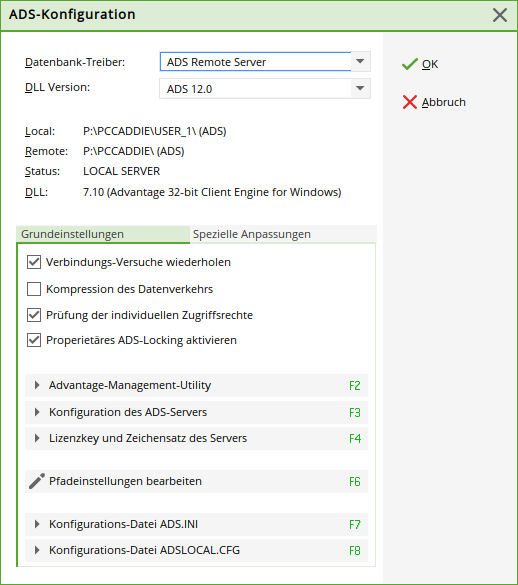The height and width of the screenshot is (585, 518).
Task: Click the F8 shortcut hint
Action: pos(355,550)
